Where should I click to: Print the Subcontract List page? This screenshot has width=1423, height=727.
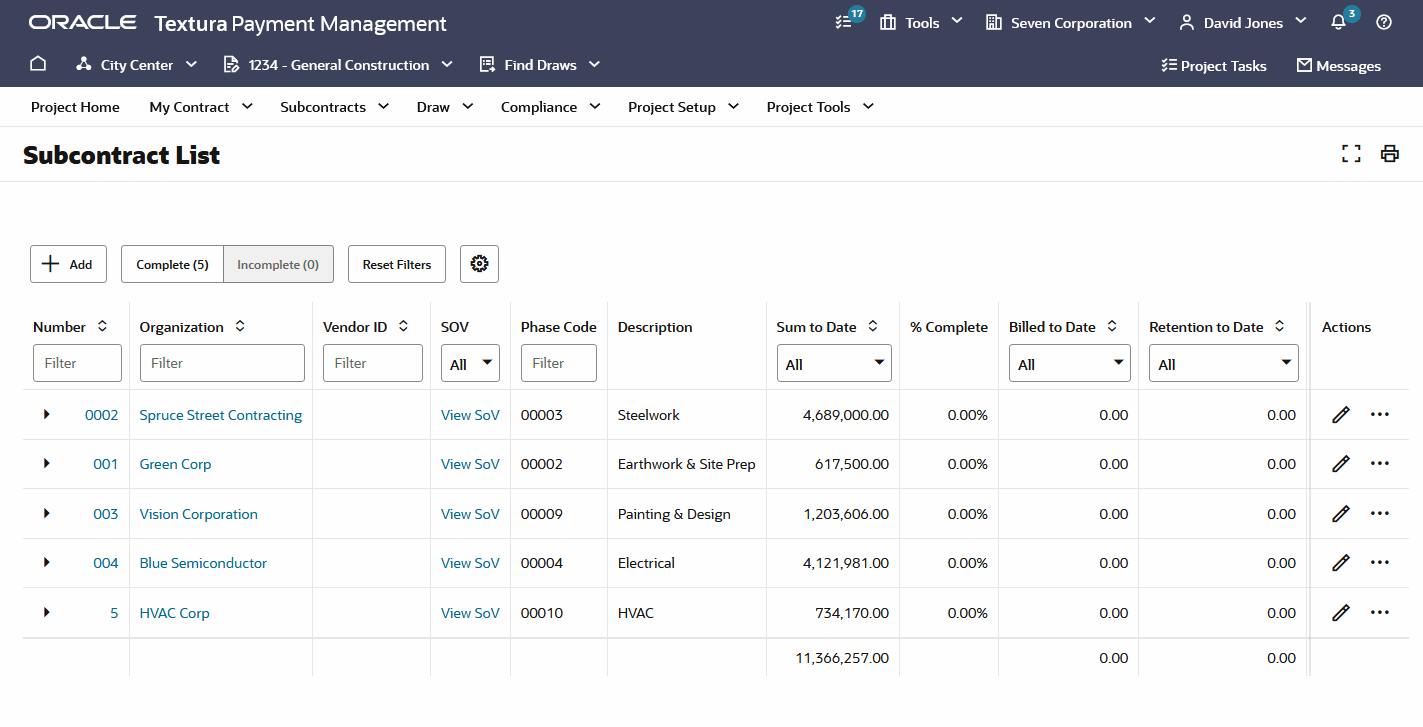tap(1390, 154)
